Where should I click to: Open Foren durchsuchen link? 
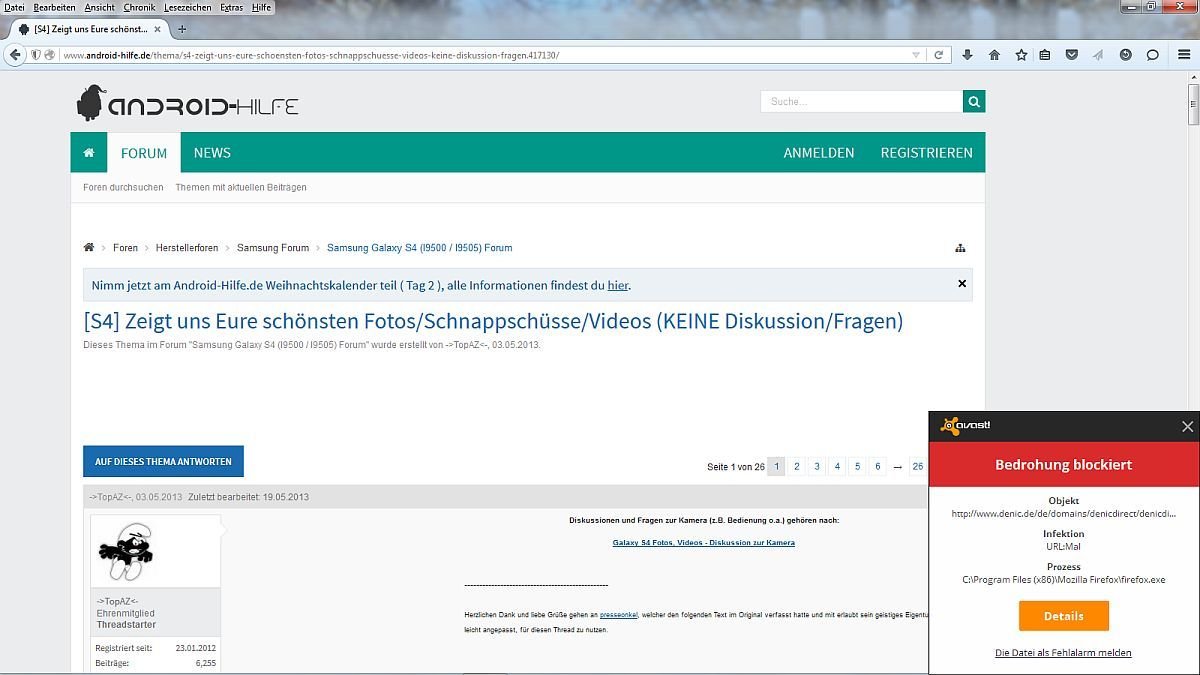123,187
